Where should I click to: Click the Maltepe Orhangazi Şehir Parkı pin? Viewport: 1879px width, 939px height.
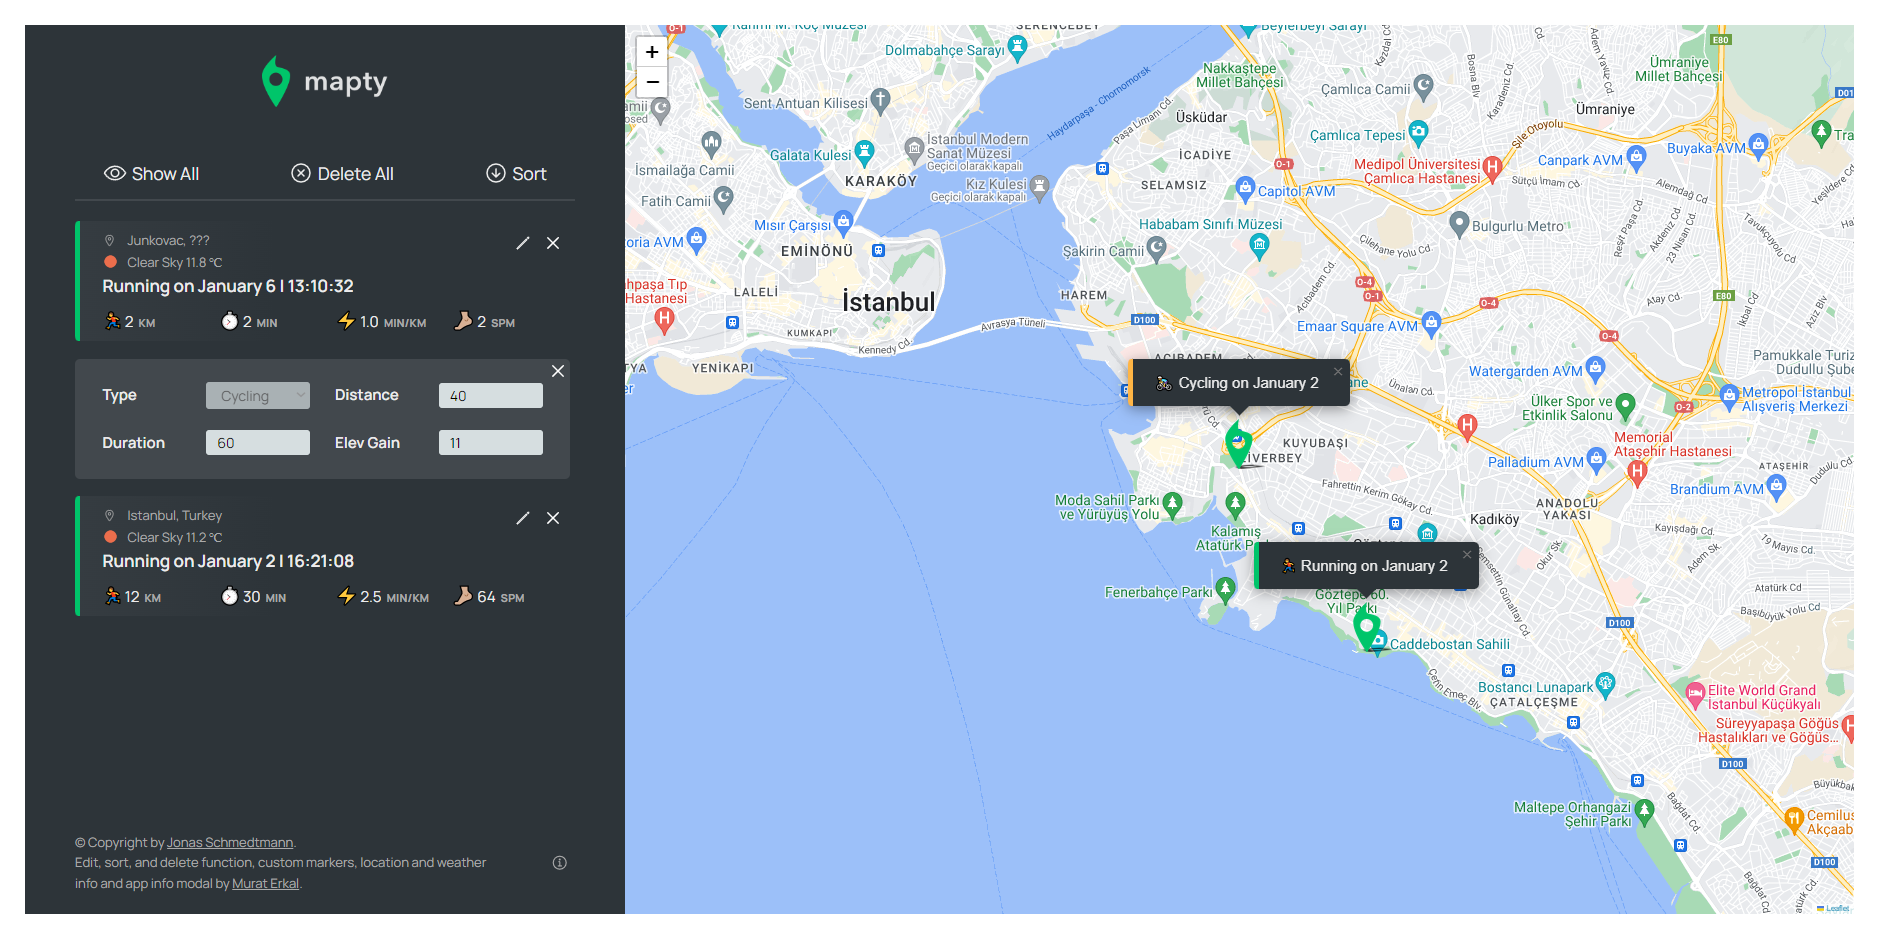[1644, 811]
